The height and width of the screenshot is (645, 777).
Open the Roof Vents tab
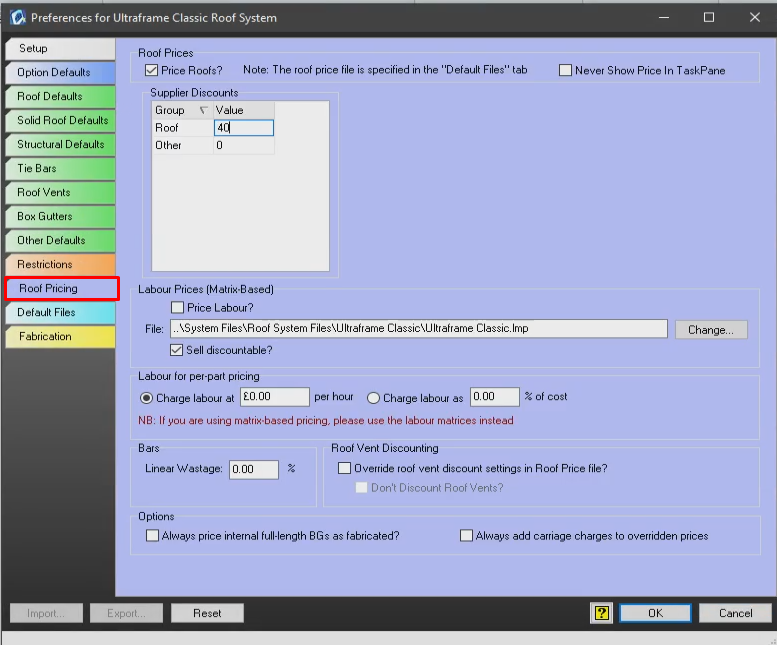[60, 192]
